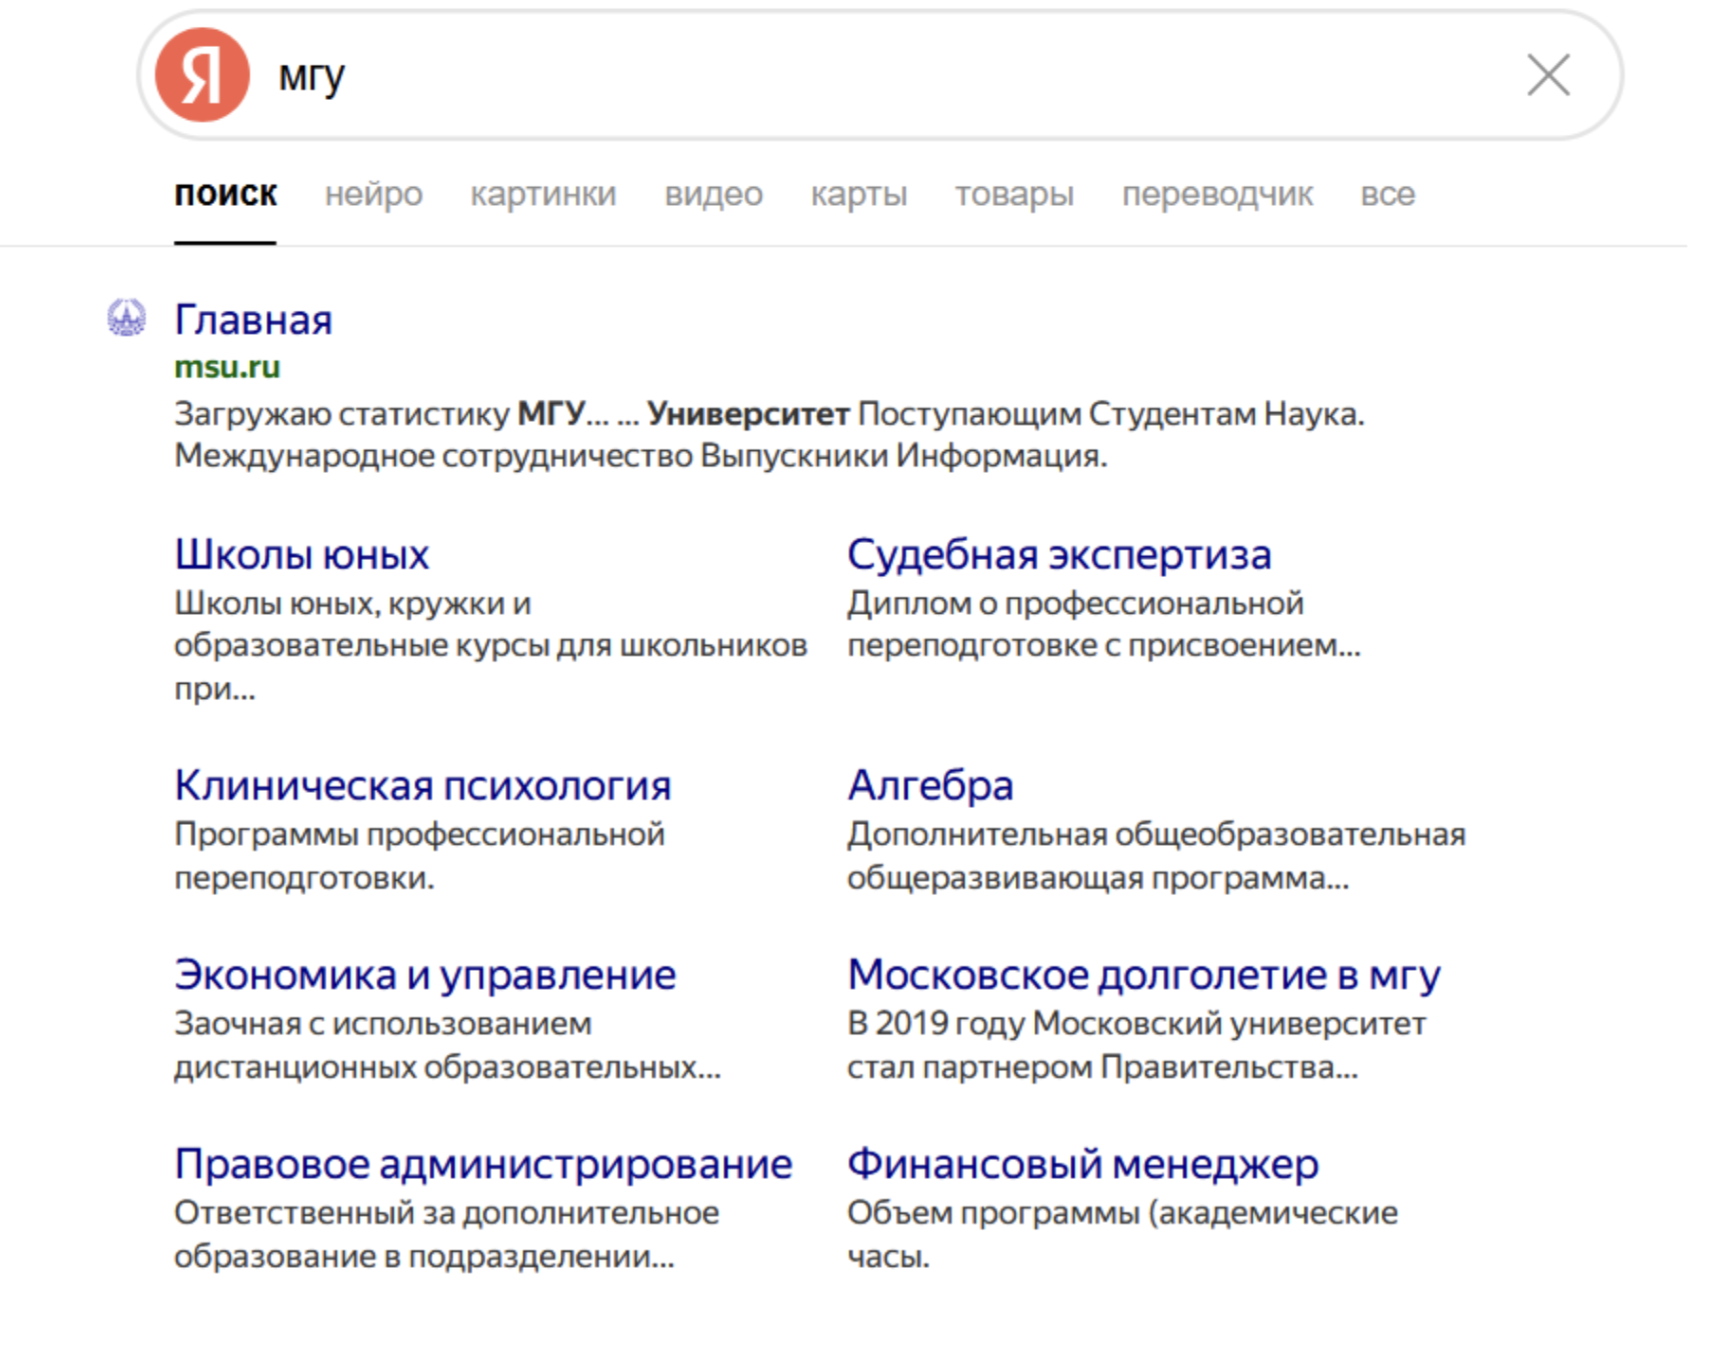The image size is (1732, 1348).
Task: Open the 'карты' tab
Action: tap(858, 194)
